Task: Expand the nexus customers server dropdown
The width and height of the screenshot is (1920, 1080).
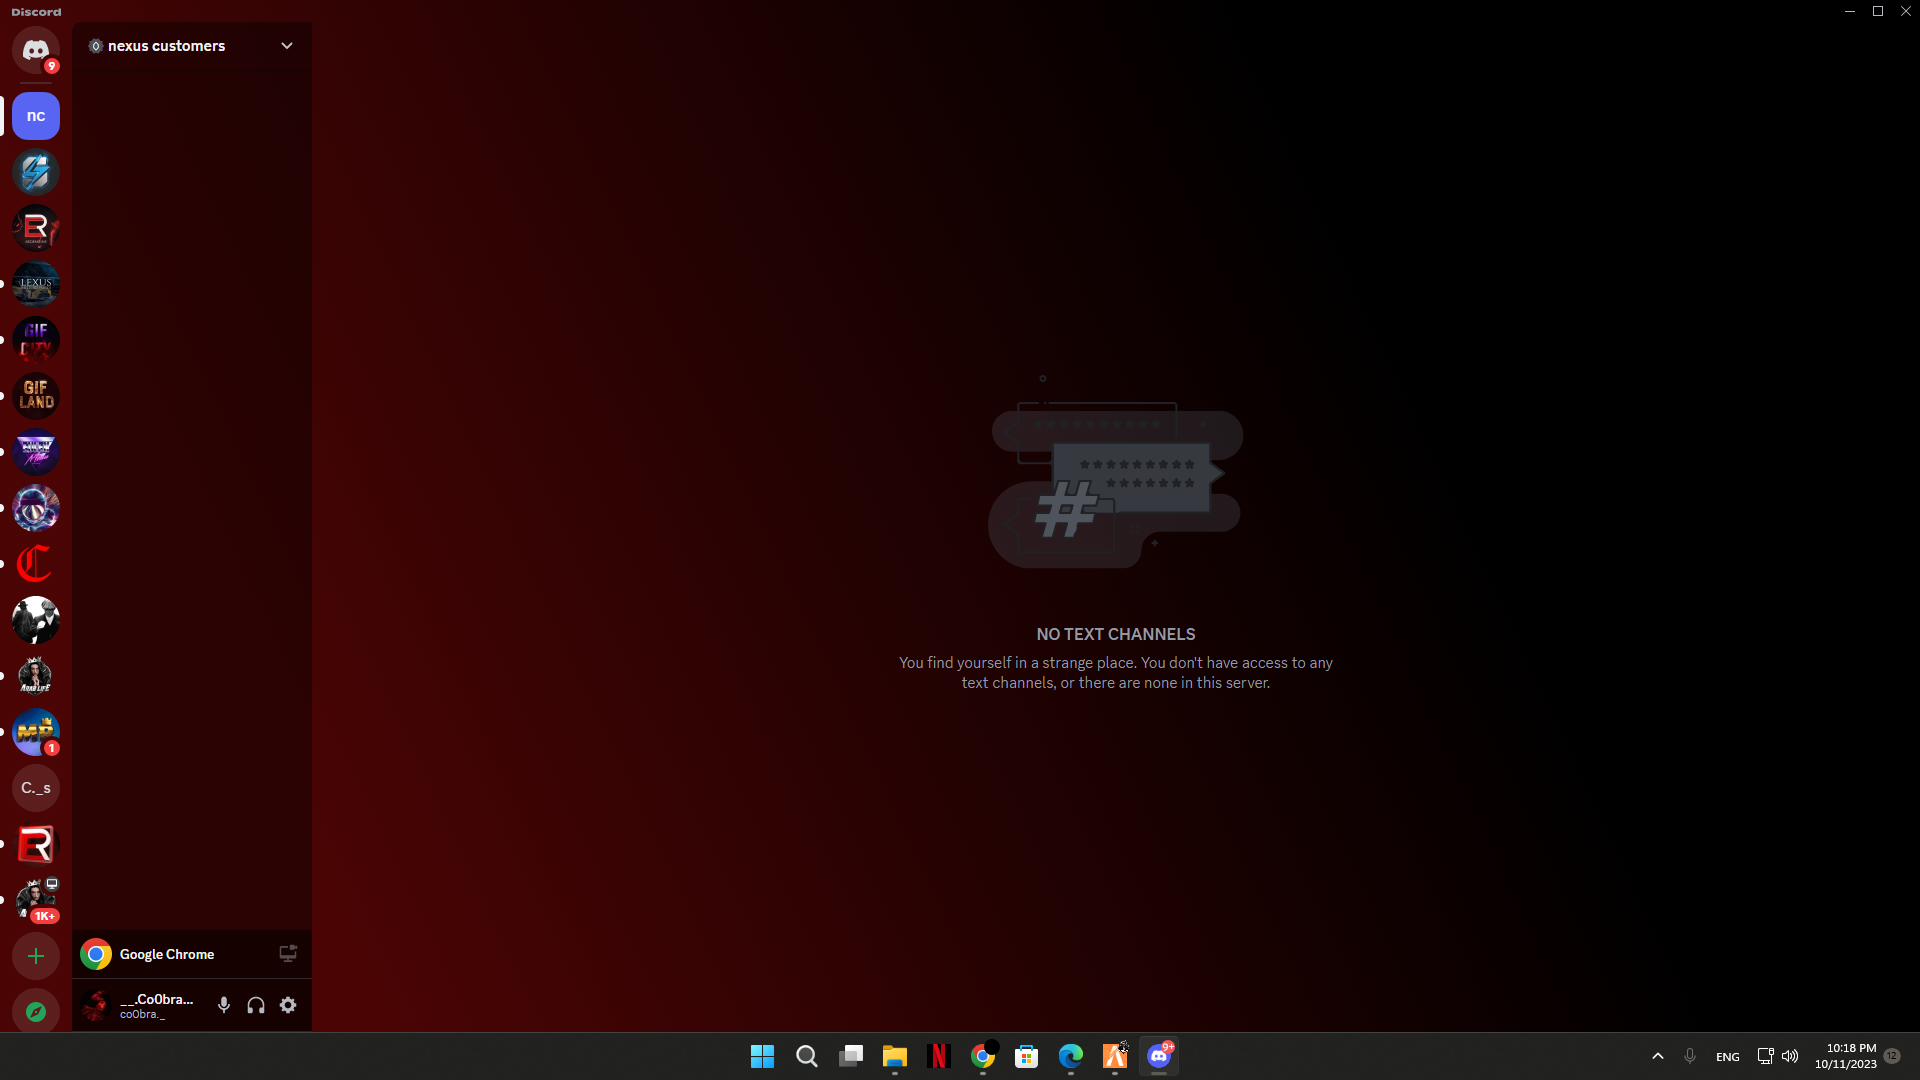Action: point(287,46)
